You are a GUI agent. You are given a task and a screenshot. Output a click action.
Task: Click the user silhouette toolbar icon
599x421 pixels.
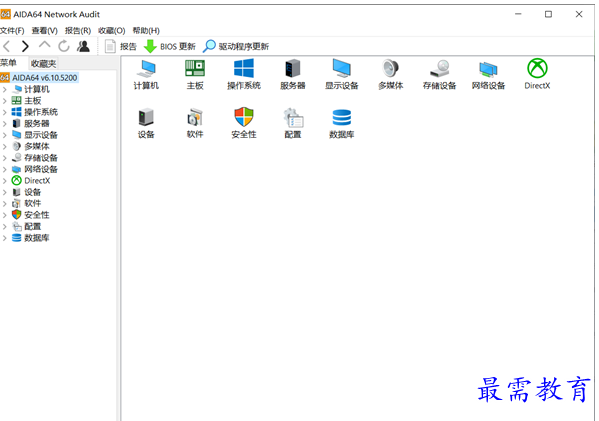tap(83, 46)
